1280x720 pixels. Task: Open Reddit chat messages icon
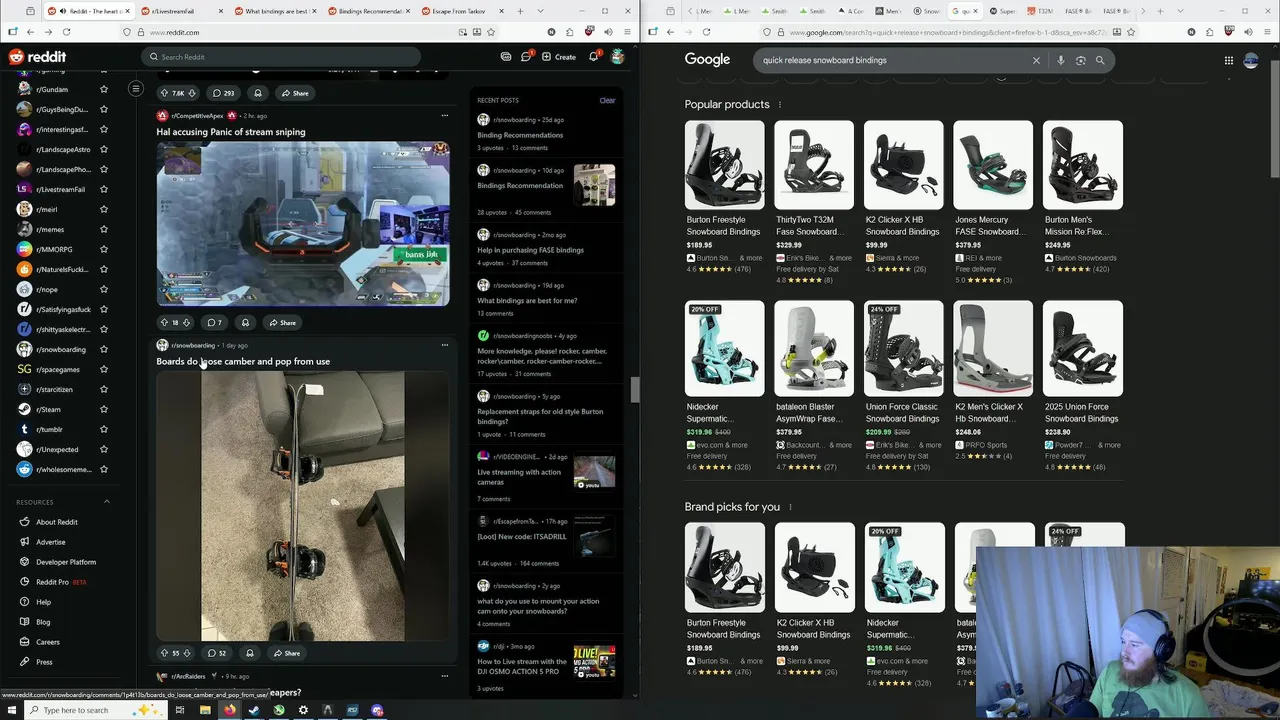(526, 57)
